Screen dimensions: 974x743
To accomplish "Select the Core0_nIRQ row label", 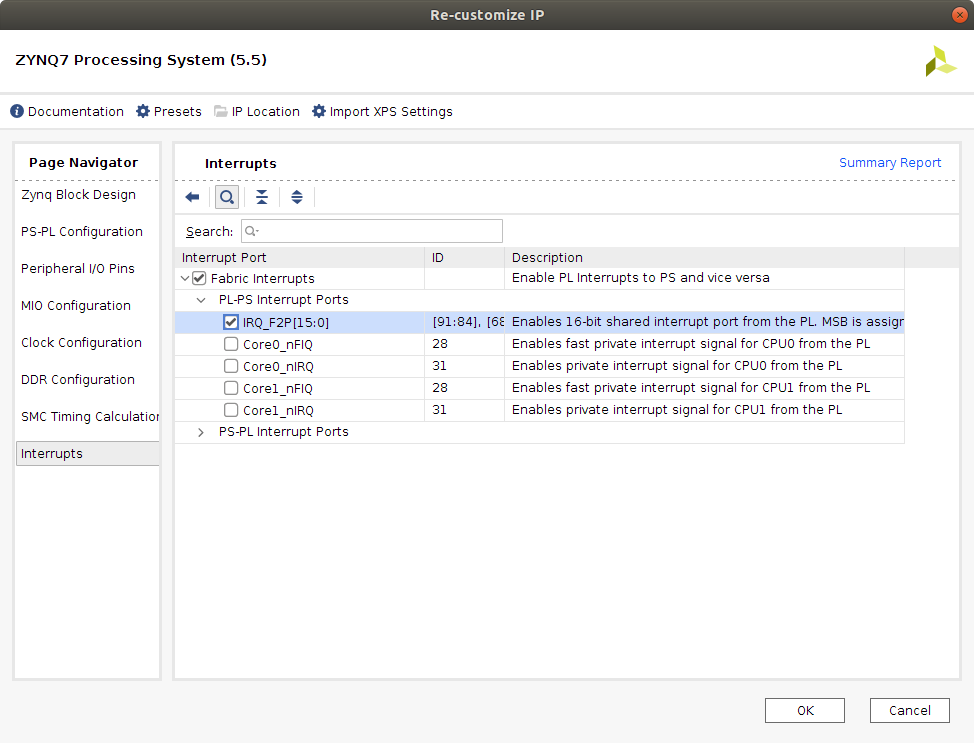I will 278,367.
